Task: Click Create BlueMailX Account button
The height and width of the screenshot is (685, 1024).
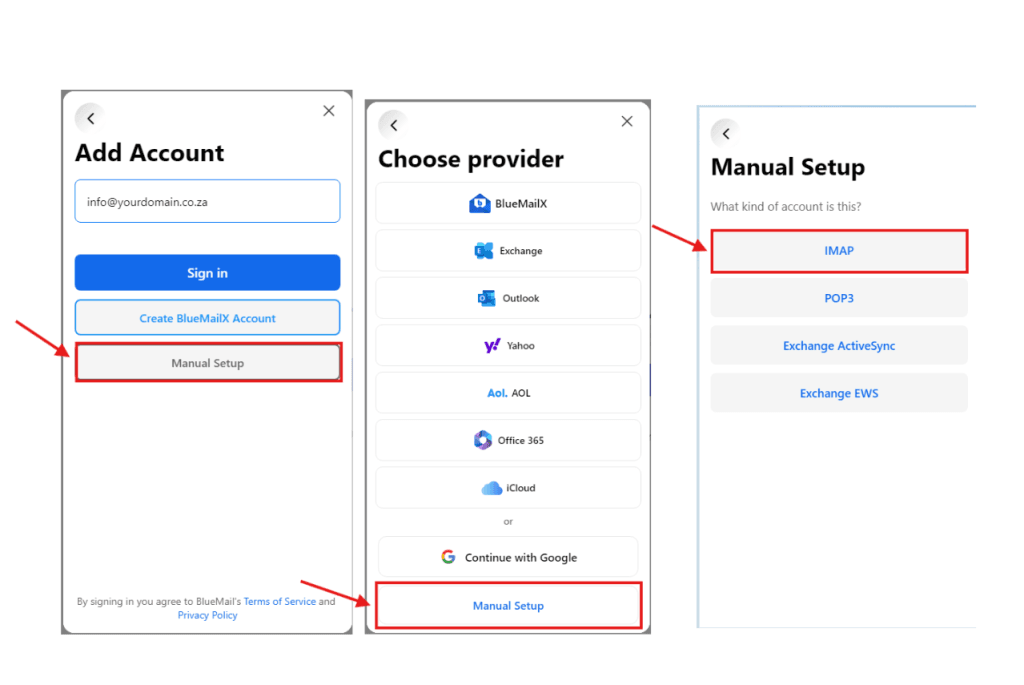Action: pos(207,318)
